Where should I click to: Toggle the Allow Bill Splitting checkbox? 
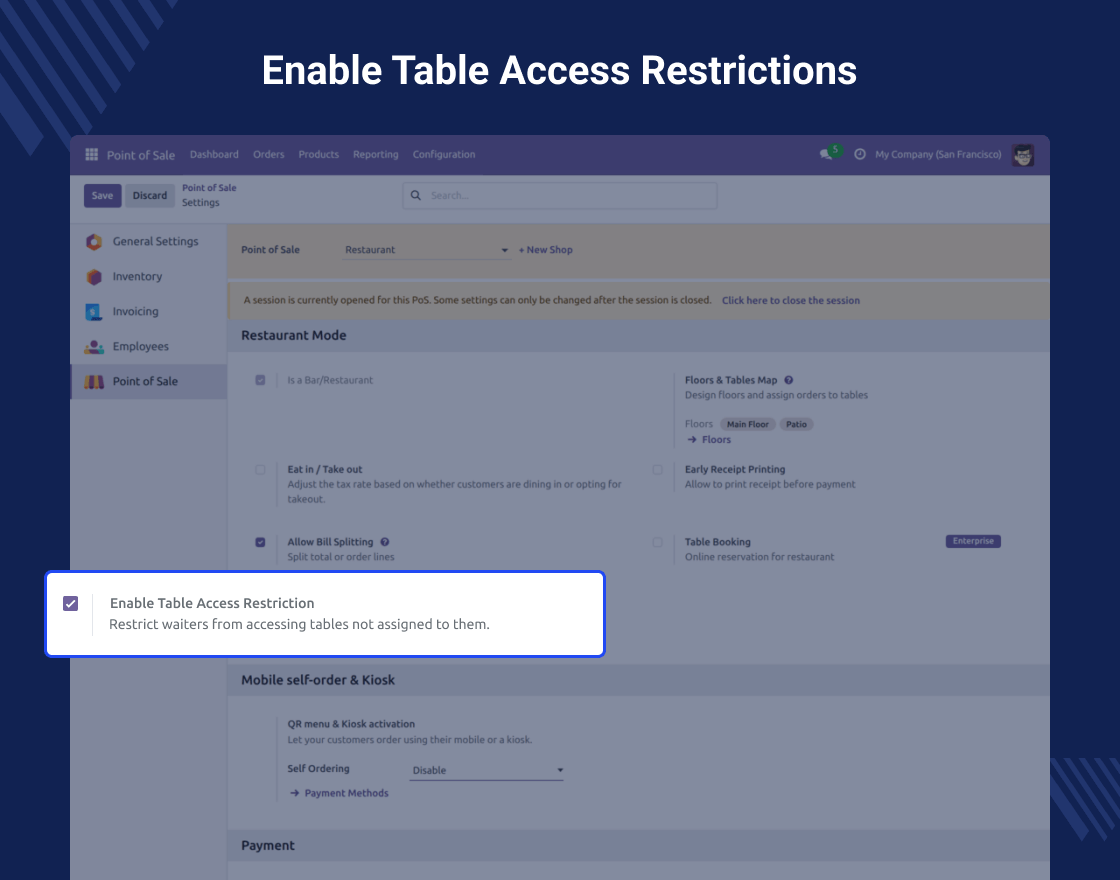coord(260,541)
